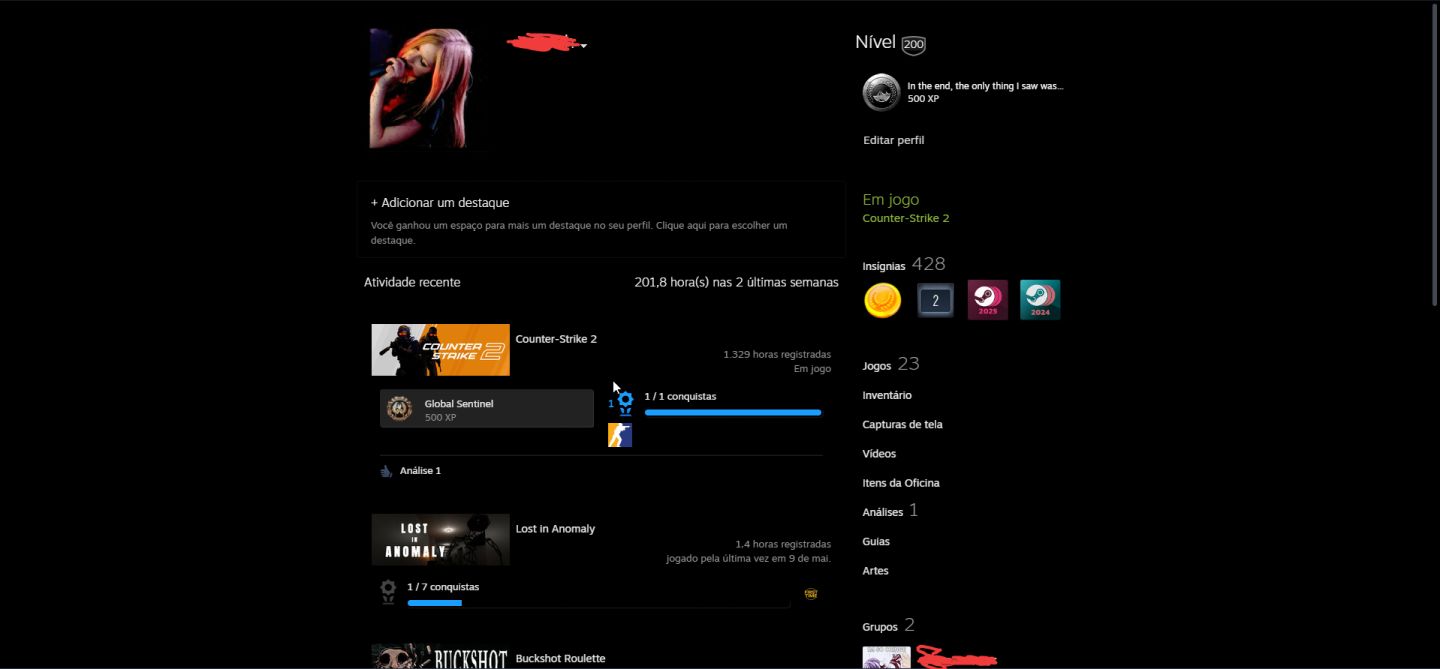This screenshot has width=1440, height=669.
Task: View the Steam 2024 badge
Action: point(1040,300)
